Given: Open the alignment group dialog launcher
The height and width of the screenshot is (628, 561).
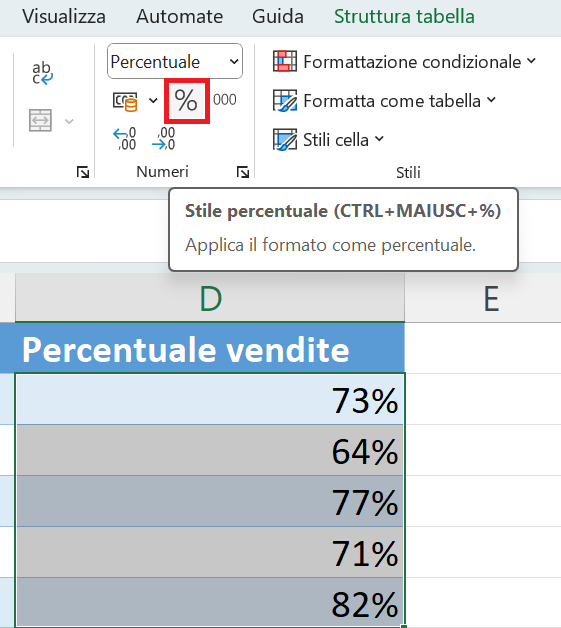Looking at the screenshot, I should 83,172.
